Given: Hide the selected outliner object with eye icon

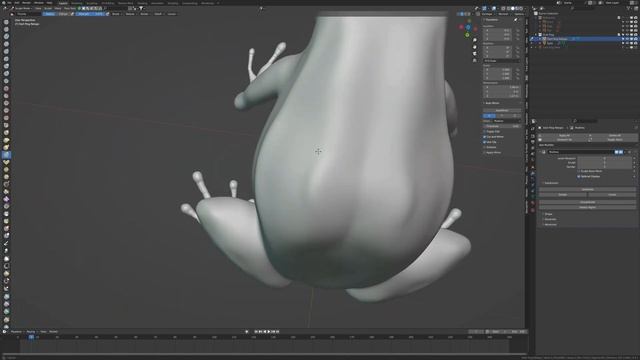Looking at the screenshot, I should point(627,39).
